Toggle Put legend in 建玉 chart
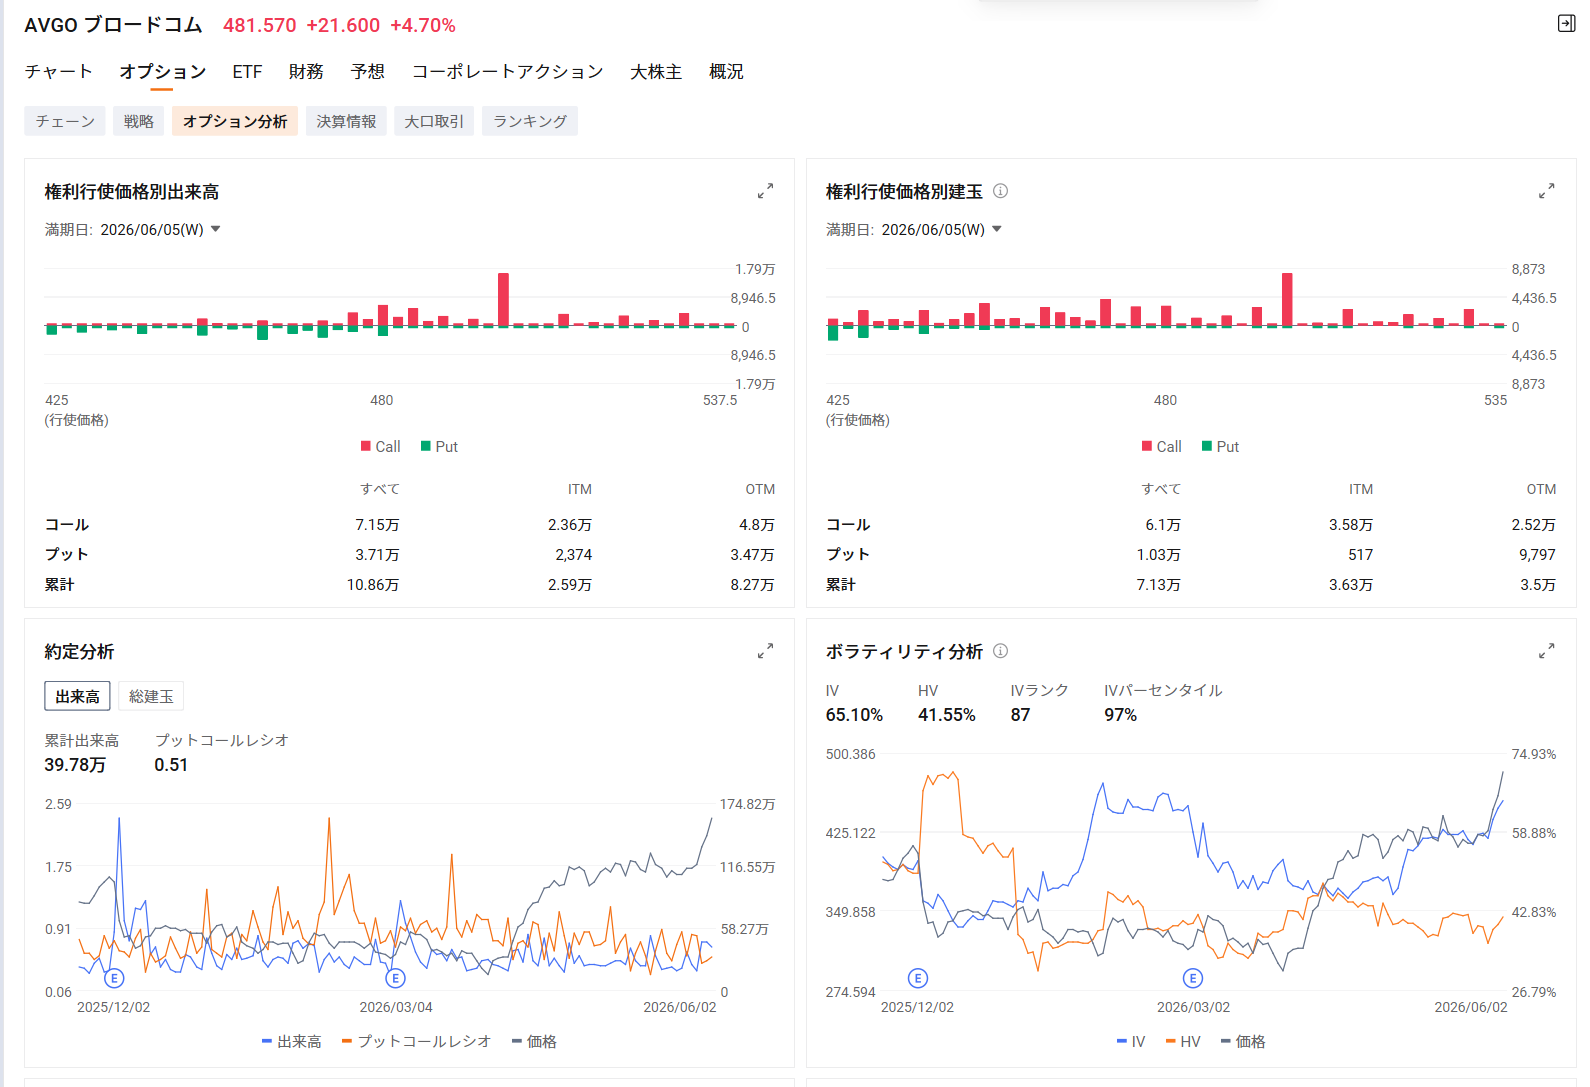The height and width of the screenshot is (1087, 1590). [1220, 447]
